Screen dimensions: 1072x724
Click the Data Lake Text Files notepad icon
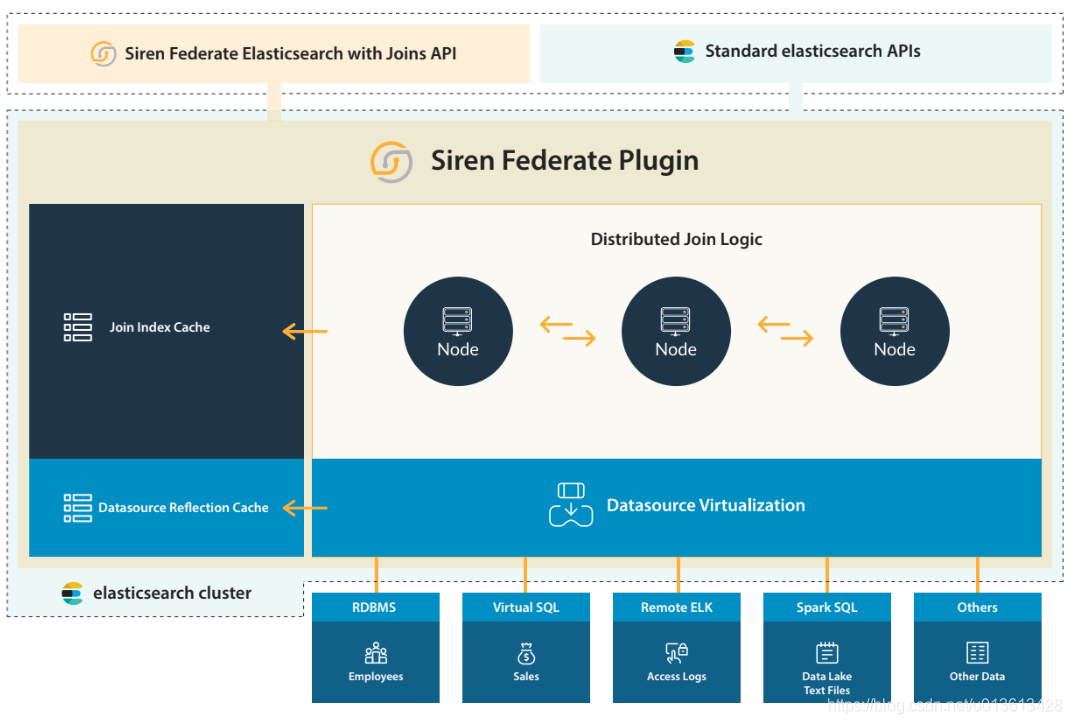[x=827, y=653]
